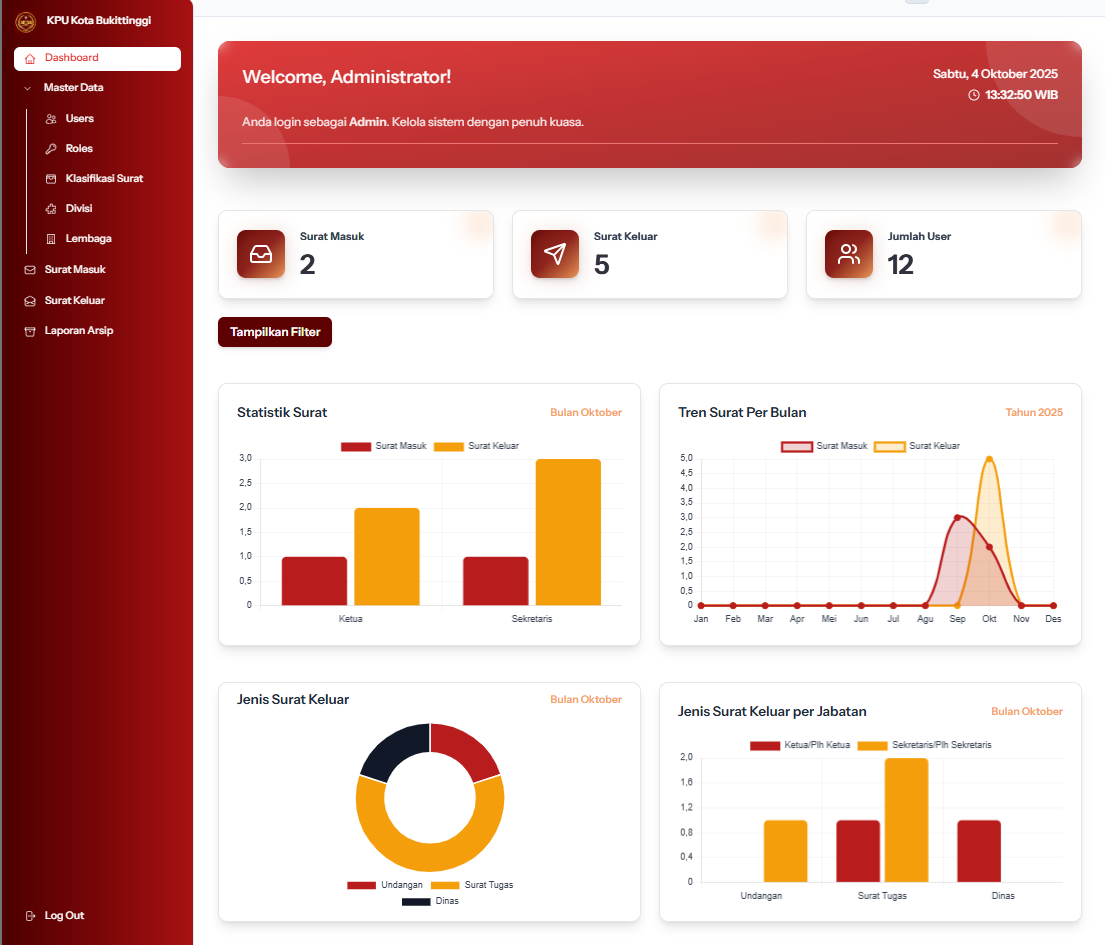Click the Laporan Arsip archive icon
Image resolution: width=1105 pixels, height=945 pixels.
tap(30, 330)
